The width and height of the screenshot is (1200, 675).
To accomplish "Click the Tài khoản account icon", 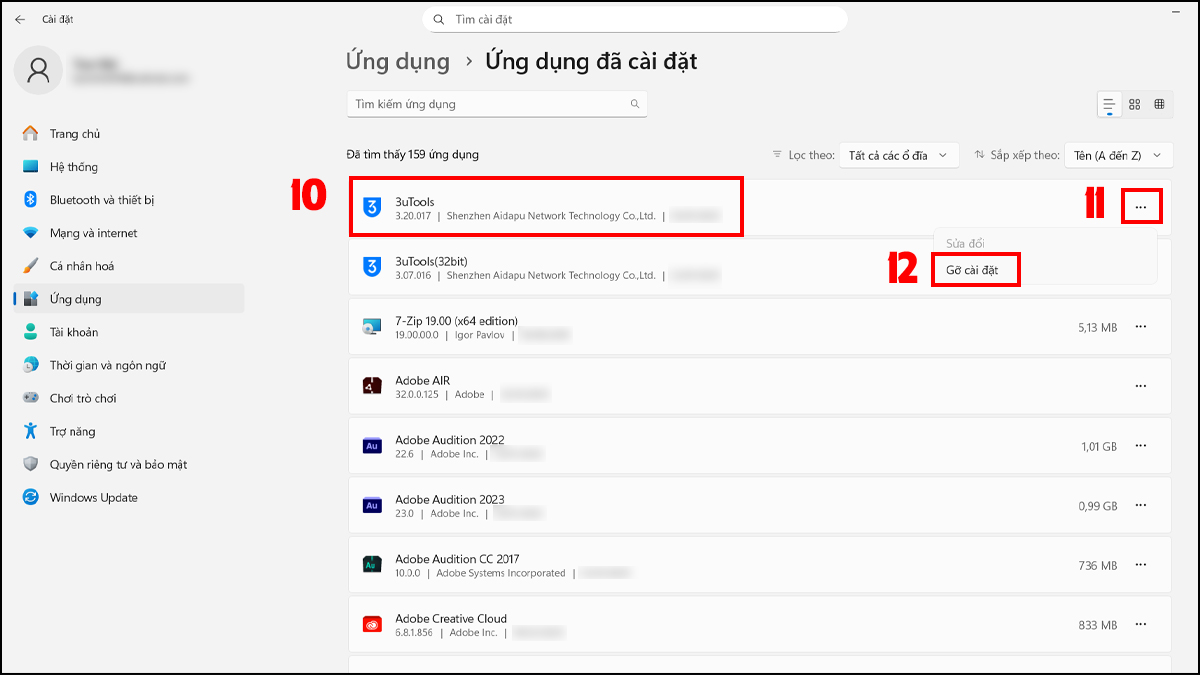I will [x=31, y=332].
